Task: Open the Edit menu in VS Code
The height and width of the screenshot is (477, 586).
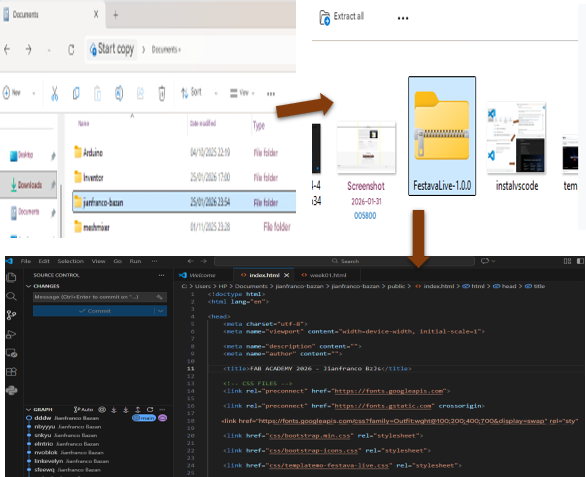Action: point(44,261)
